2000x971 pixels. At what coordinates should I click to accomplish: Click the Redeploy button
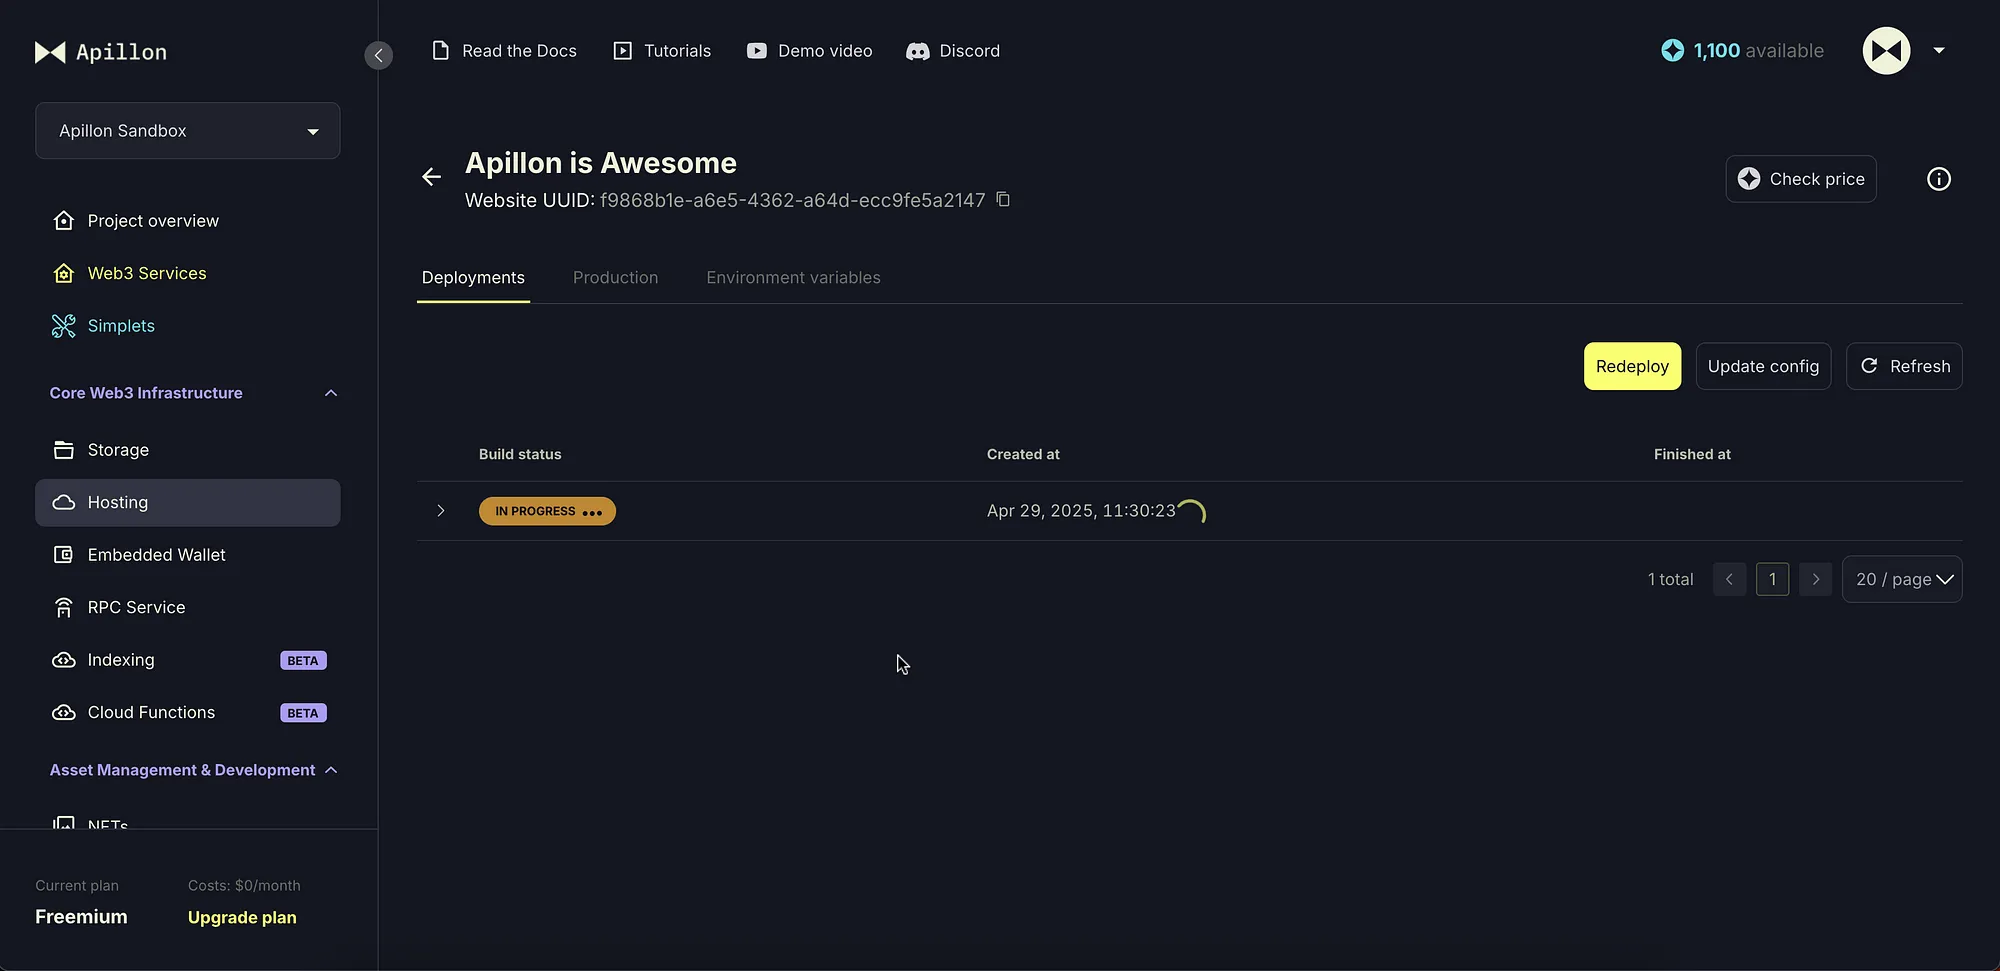[x=1632, y=367]
